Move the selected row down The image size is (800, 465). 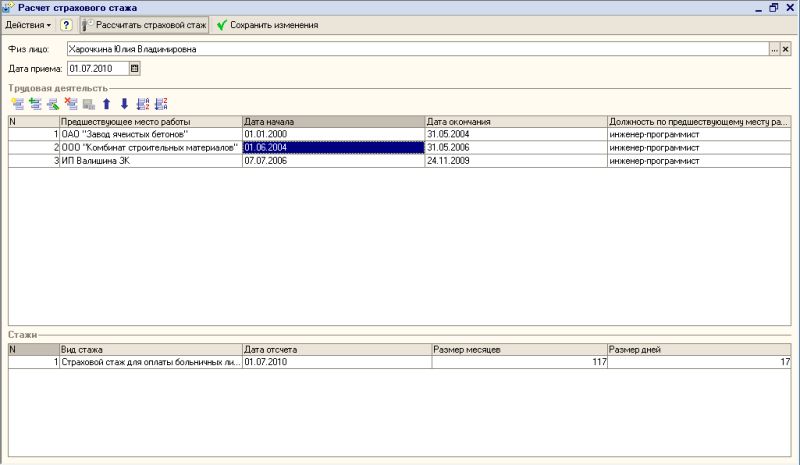[124, 104]
